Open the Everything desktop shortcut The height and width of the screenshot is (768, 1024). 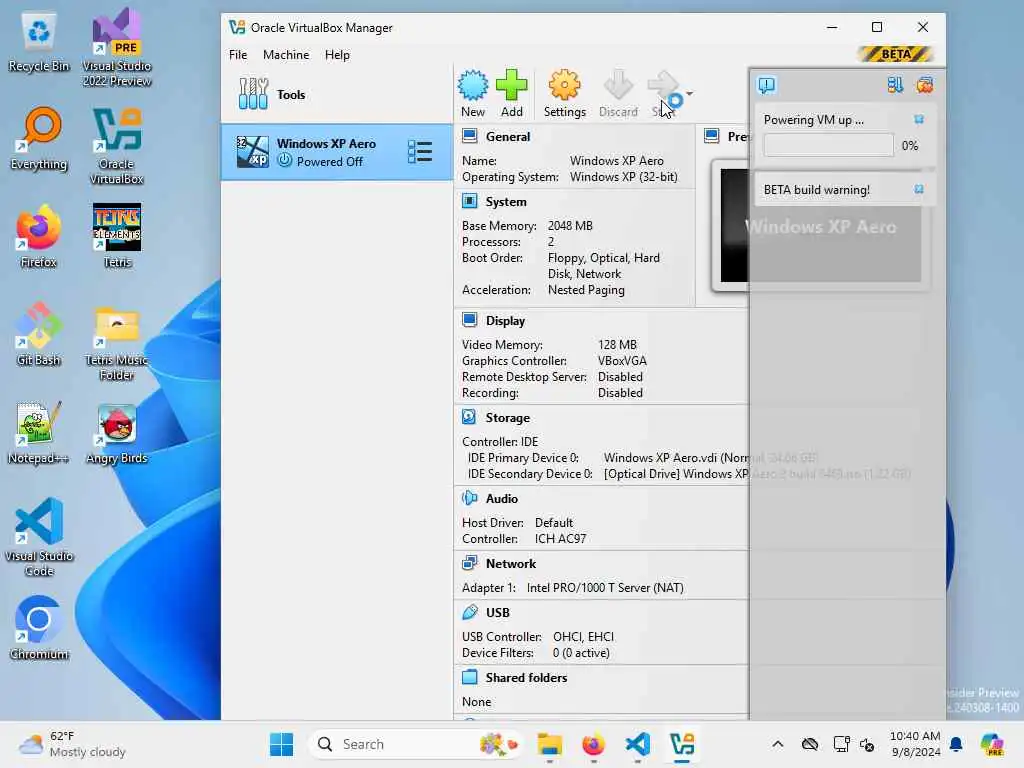tap(39, 139)
